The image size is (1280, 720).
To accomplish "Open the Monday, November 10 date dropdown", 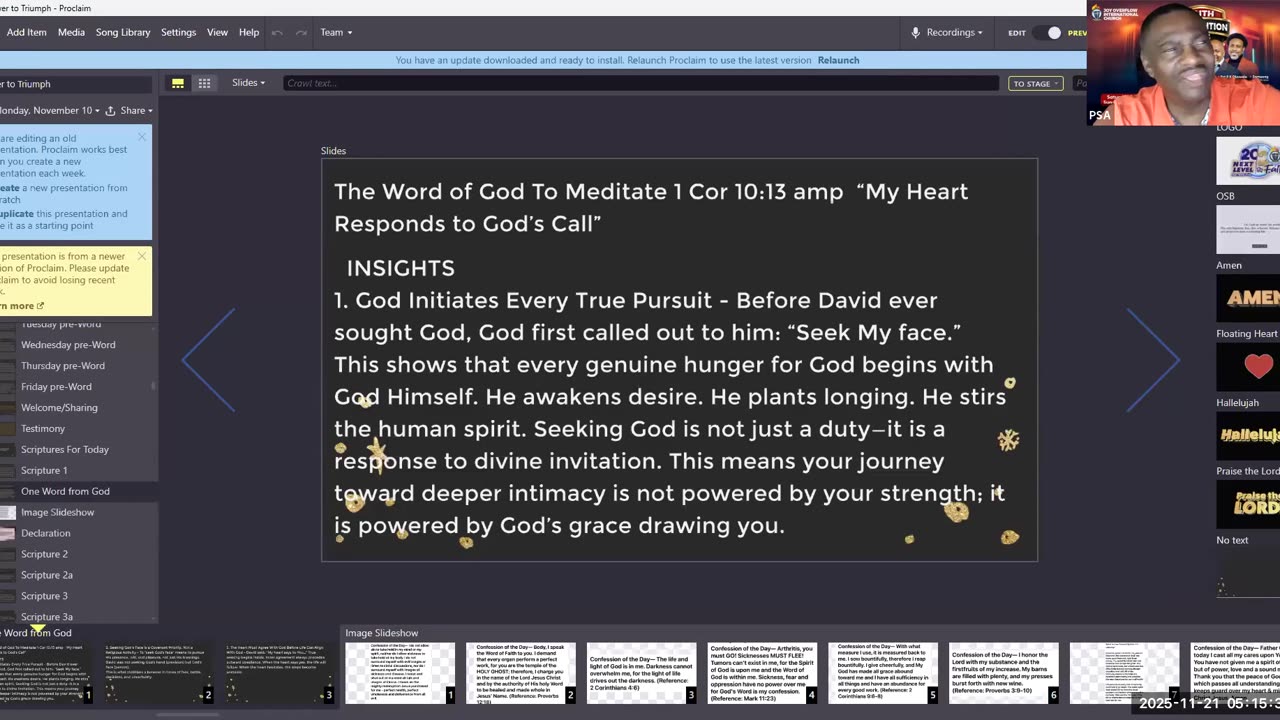I will tap(48, 110).
